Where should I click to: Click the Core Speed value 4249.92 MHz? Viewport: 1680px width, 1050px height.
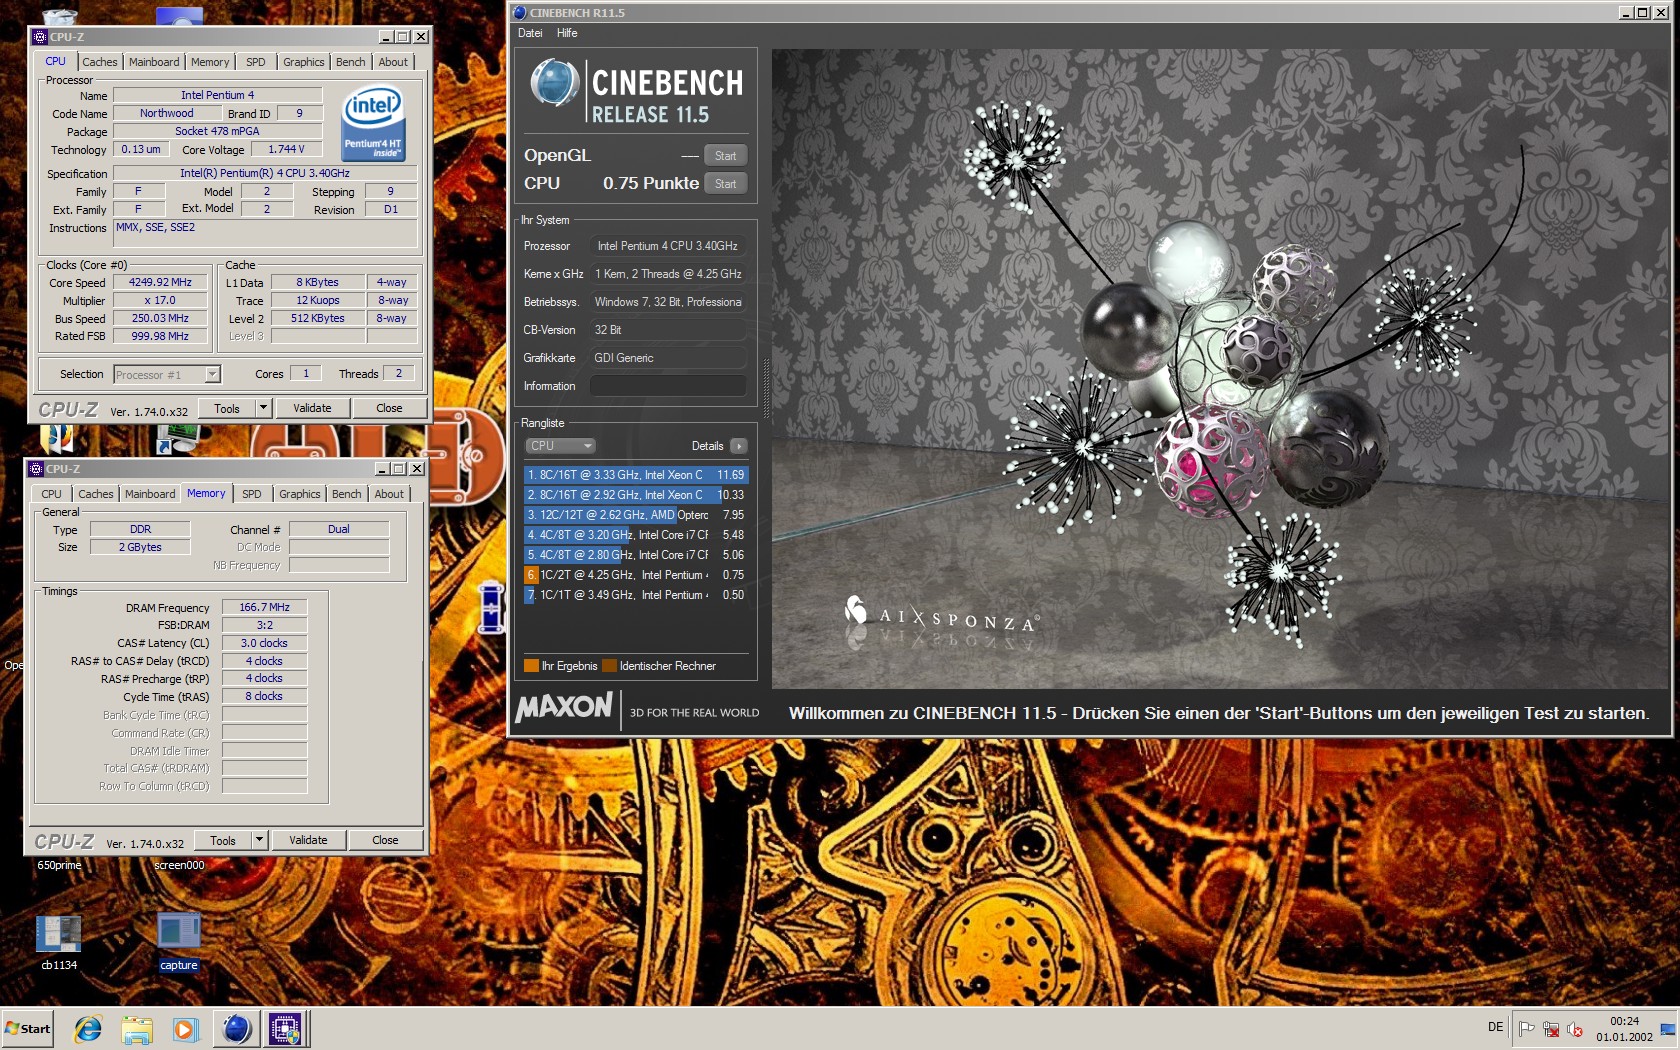pyautogui.click(x=160, y=283)
